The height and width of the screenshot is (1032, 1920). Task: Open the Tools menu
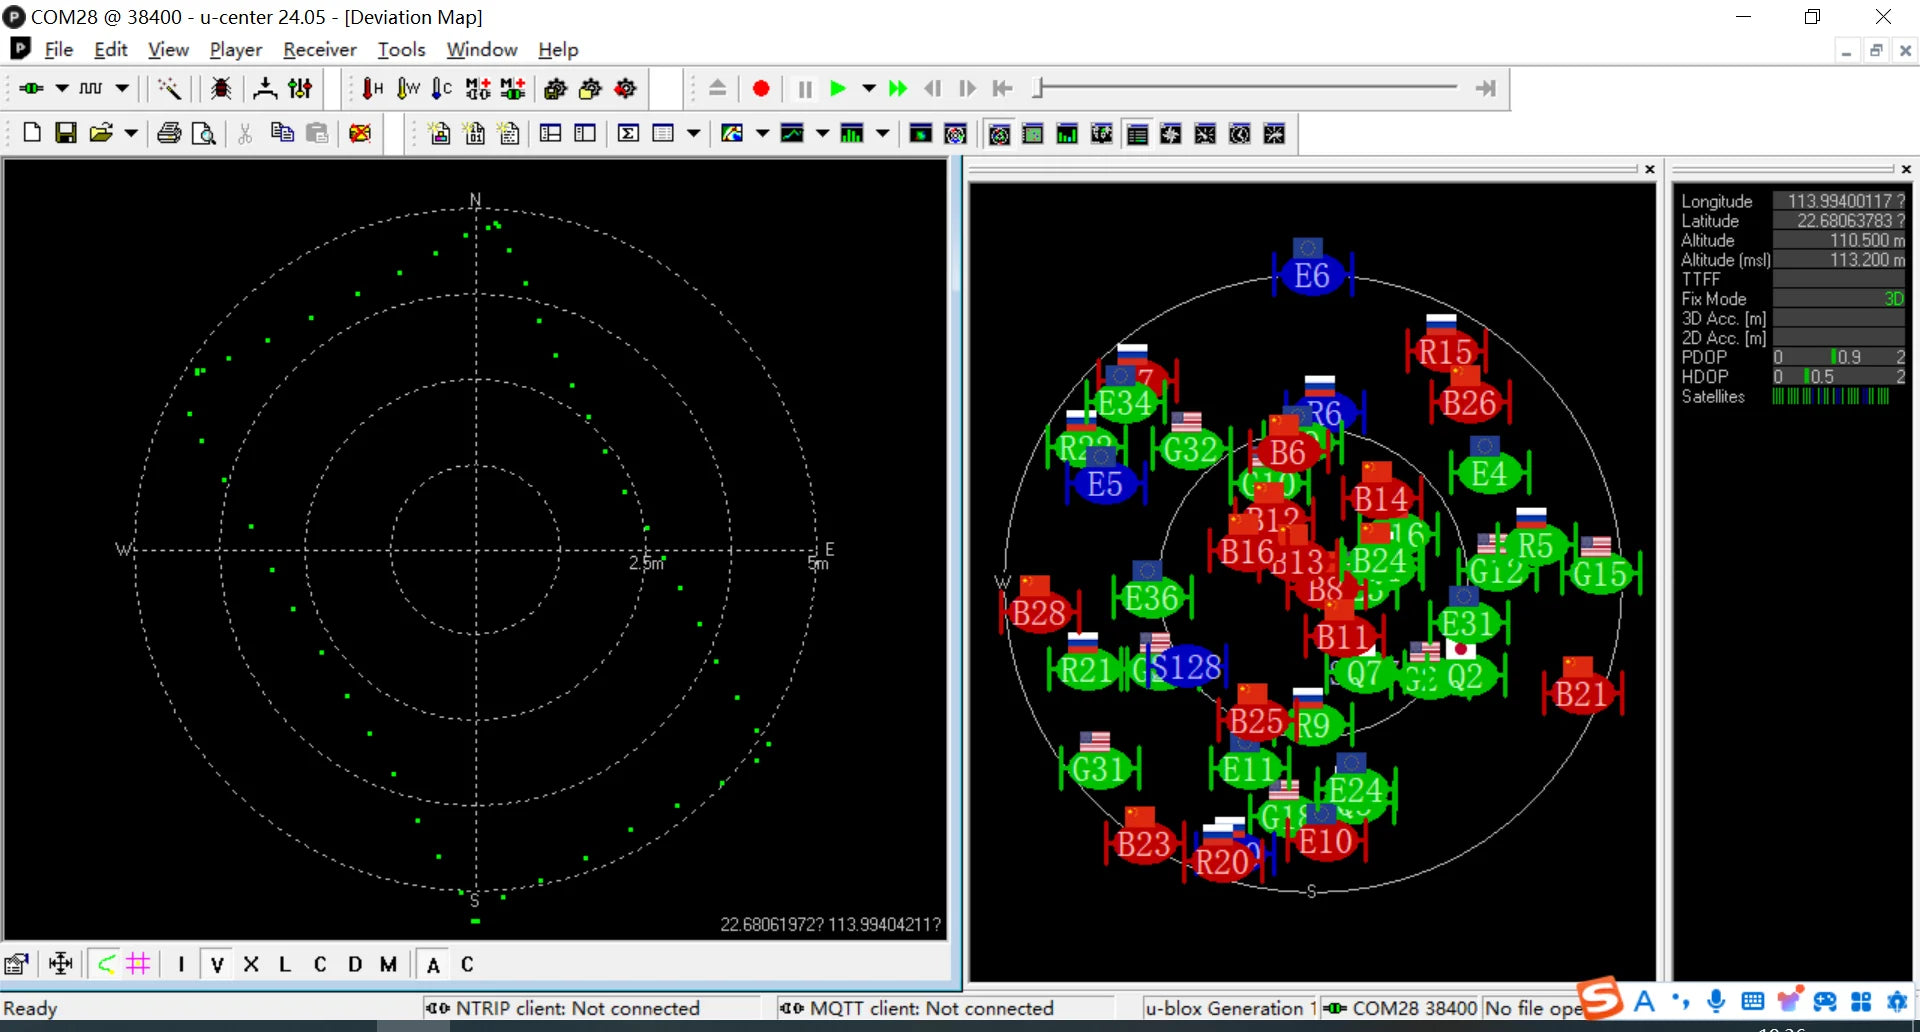(401, 49)
